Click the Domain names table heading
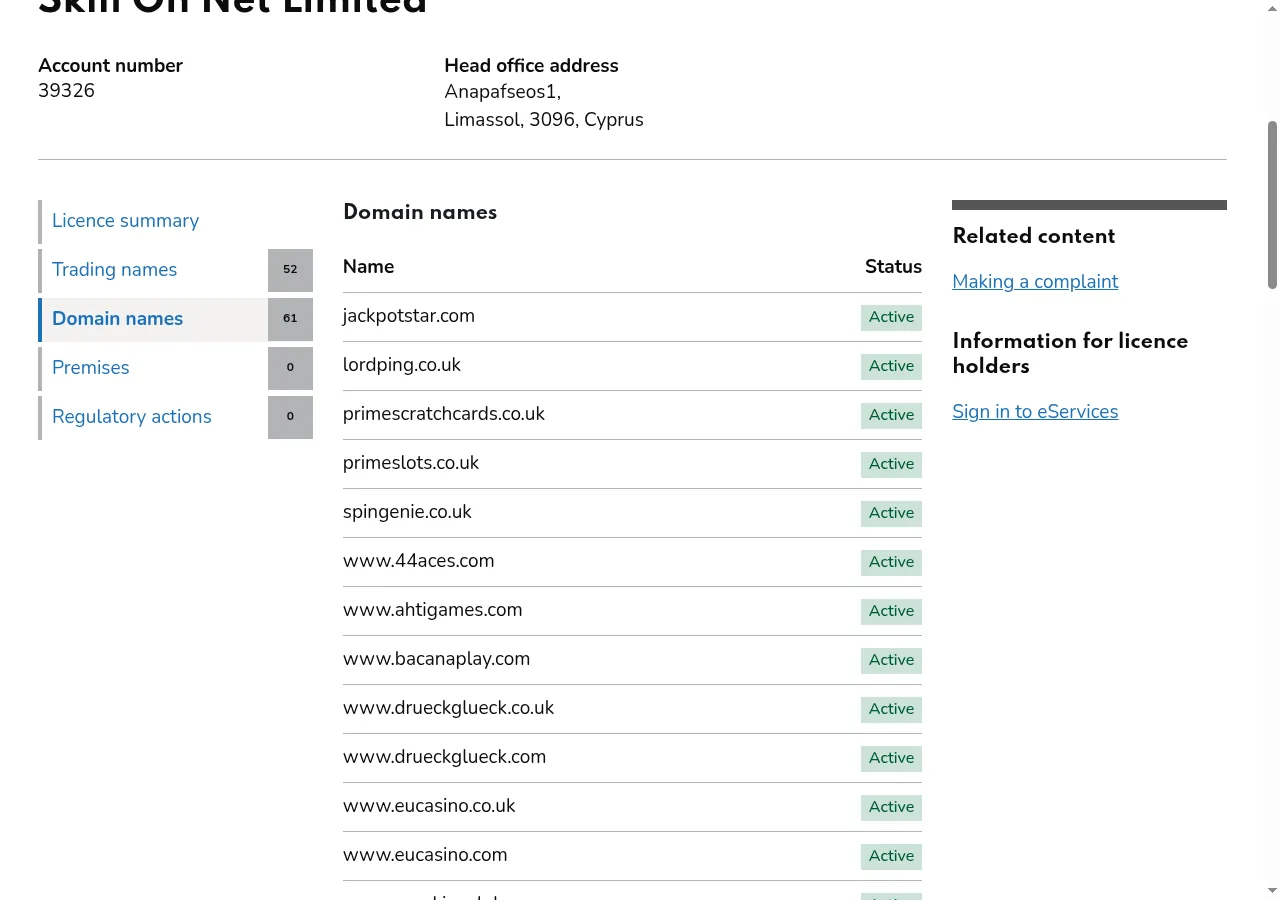This screenshot has height=900, width=1280. tap(420, 212)
